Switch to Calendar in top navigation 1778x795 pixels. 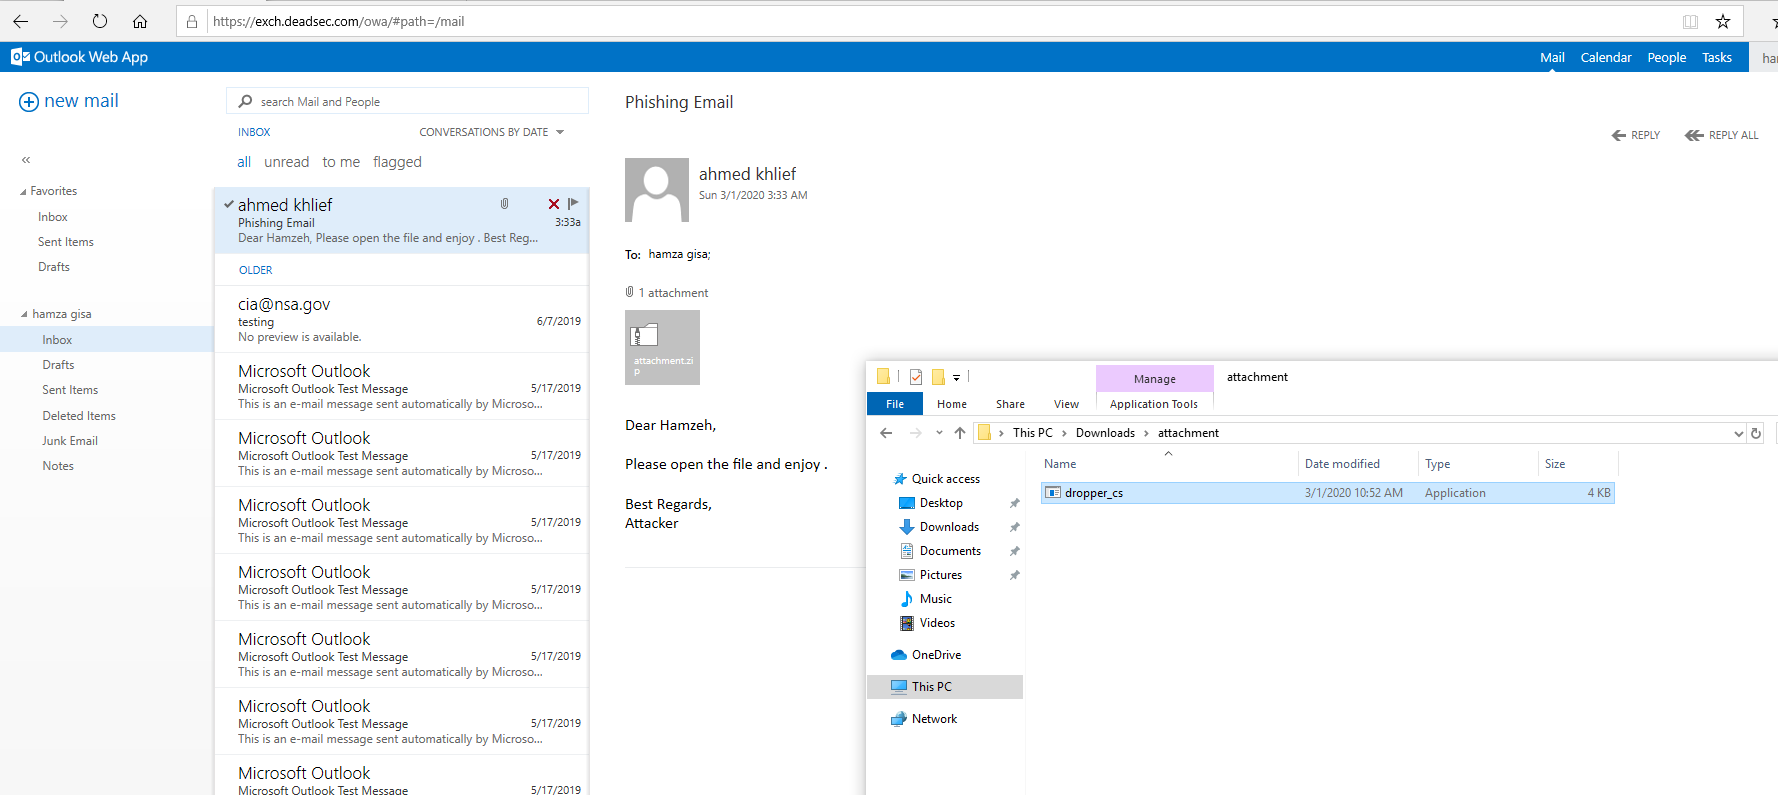(x=1606, y=57)
